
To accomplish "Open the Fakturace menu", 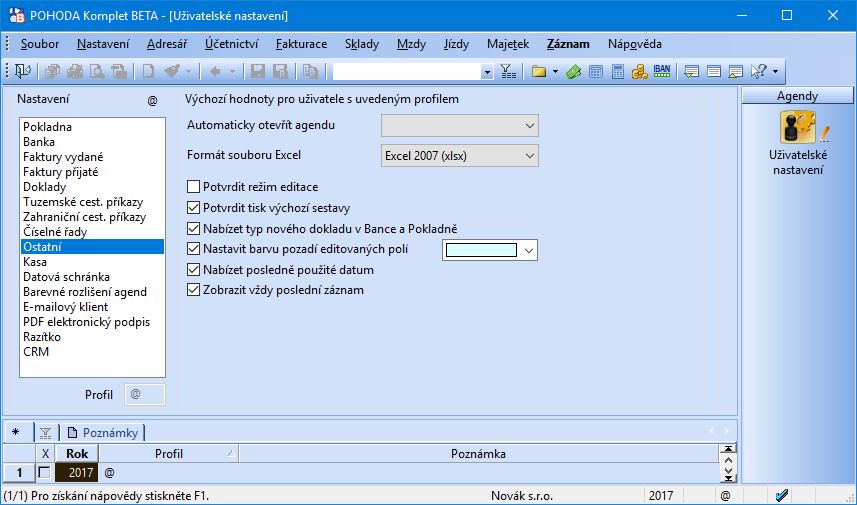I will pyautogui.click(x=302, y=44).
